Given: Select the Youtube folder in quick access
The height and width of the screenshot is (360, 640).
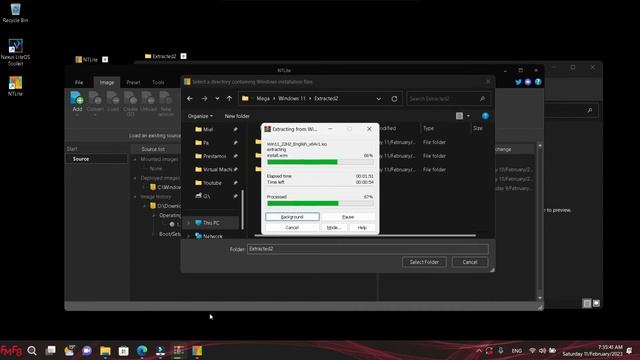Looking at the screenshot, I should [212, 183].
